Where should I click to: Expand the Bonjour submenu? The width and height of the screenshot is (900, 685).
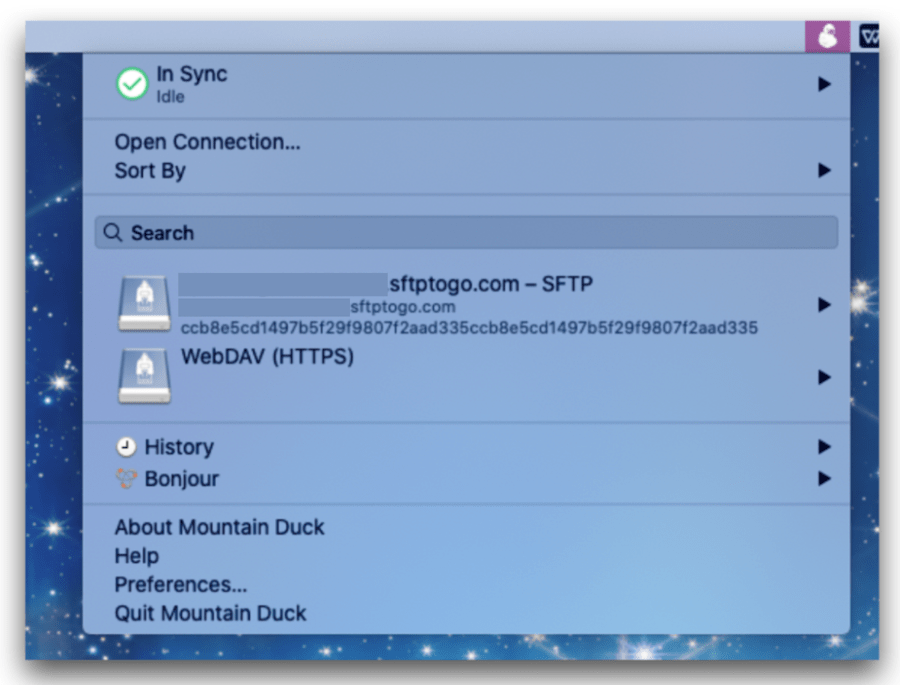tap(825, 478)
